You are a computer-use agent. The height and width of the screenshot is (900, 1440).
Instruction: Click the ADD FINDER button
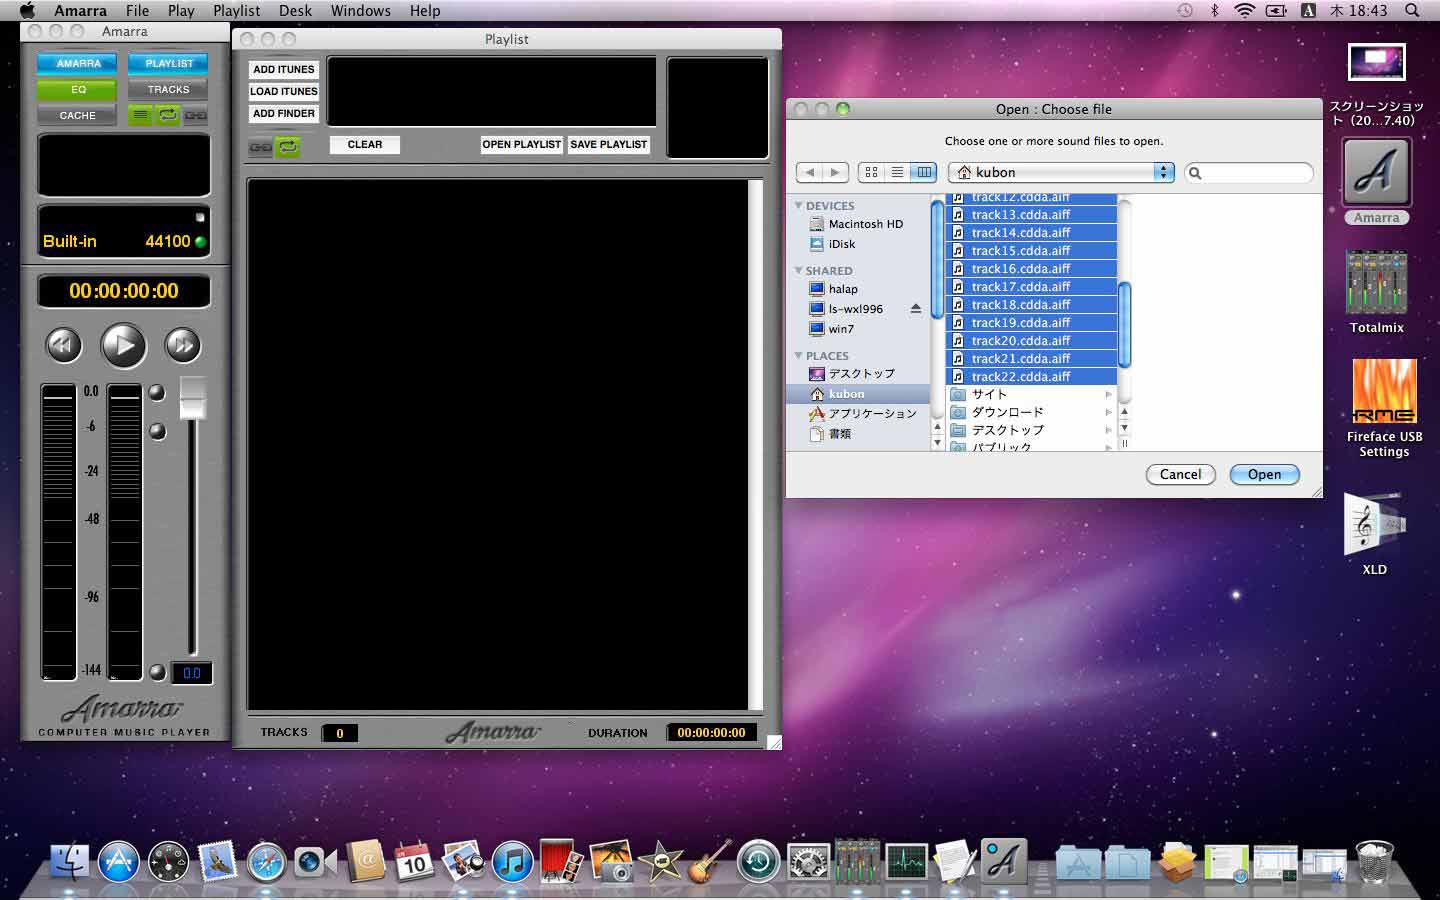[x=284, y=113]
